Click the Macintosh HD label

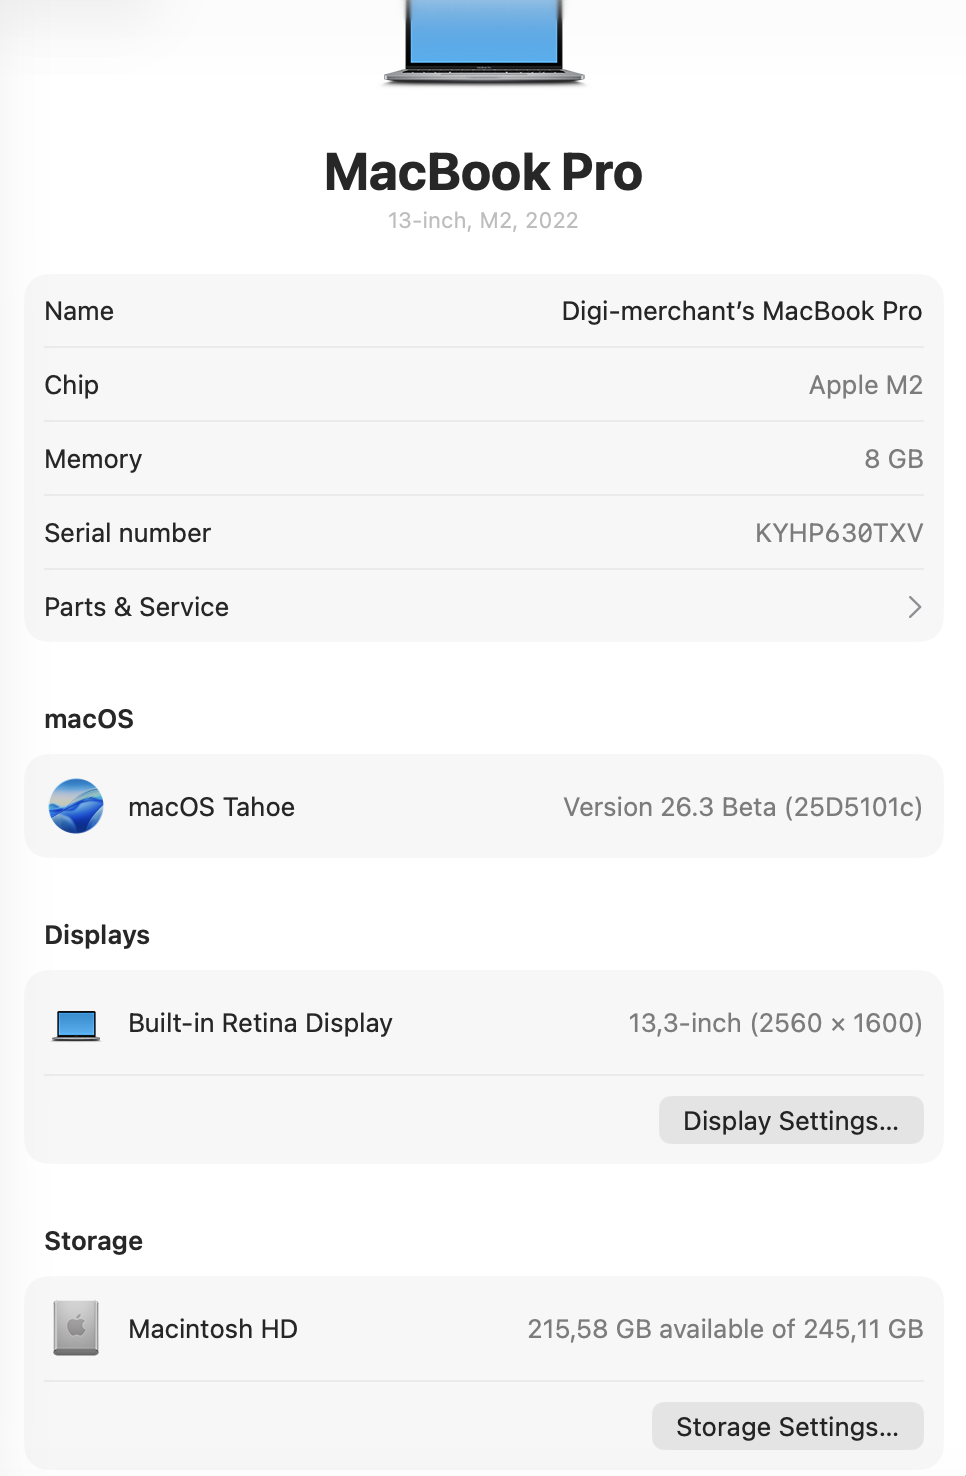[x=213, y=1329]
